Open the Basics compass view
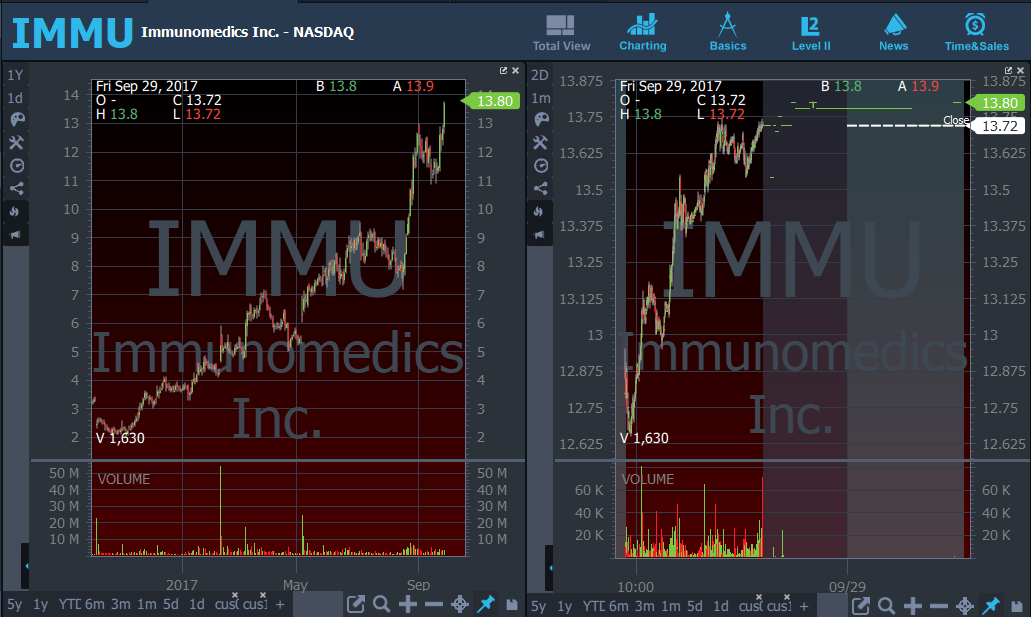Viewport: 1031px width, 617px height. click(x=727, y=33)
